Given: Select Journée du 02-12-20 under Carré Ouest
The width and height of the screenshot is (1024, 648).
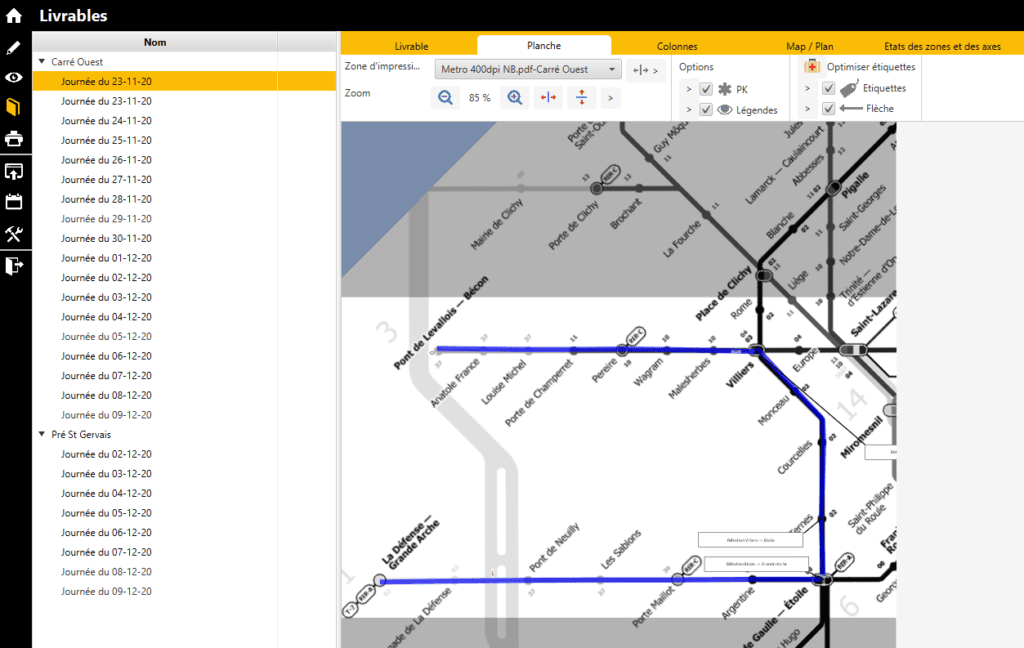Looking at the screenshot, I should click(106, 278).
